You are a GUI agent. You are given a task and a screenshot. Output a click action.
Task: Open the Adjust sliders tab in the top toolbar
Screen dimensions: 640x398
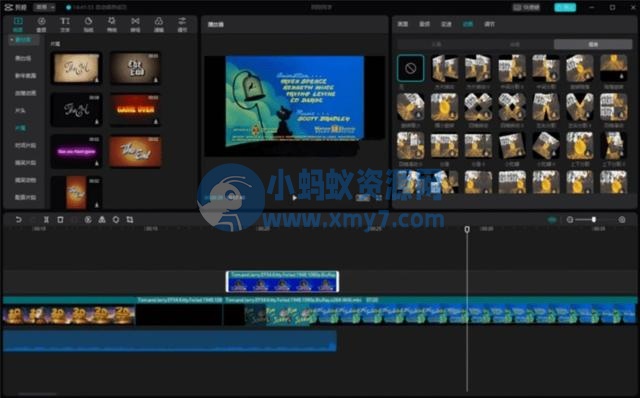(x=182, y=24)
